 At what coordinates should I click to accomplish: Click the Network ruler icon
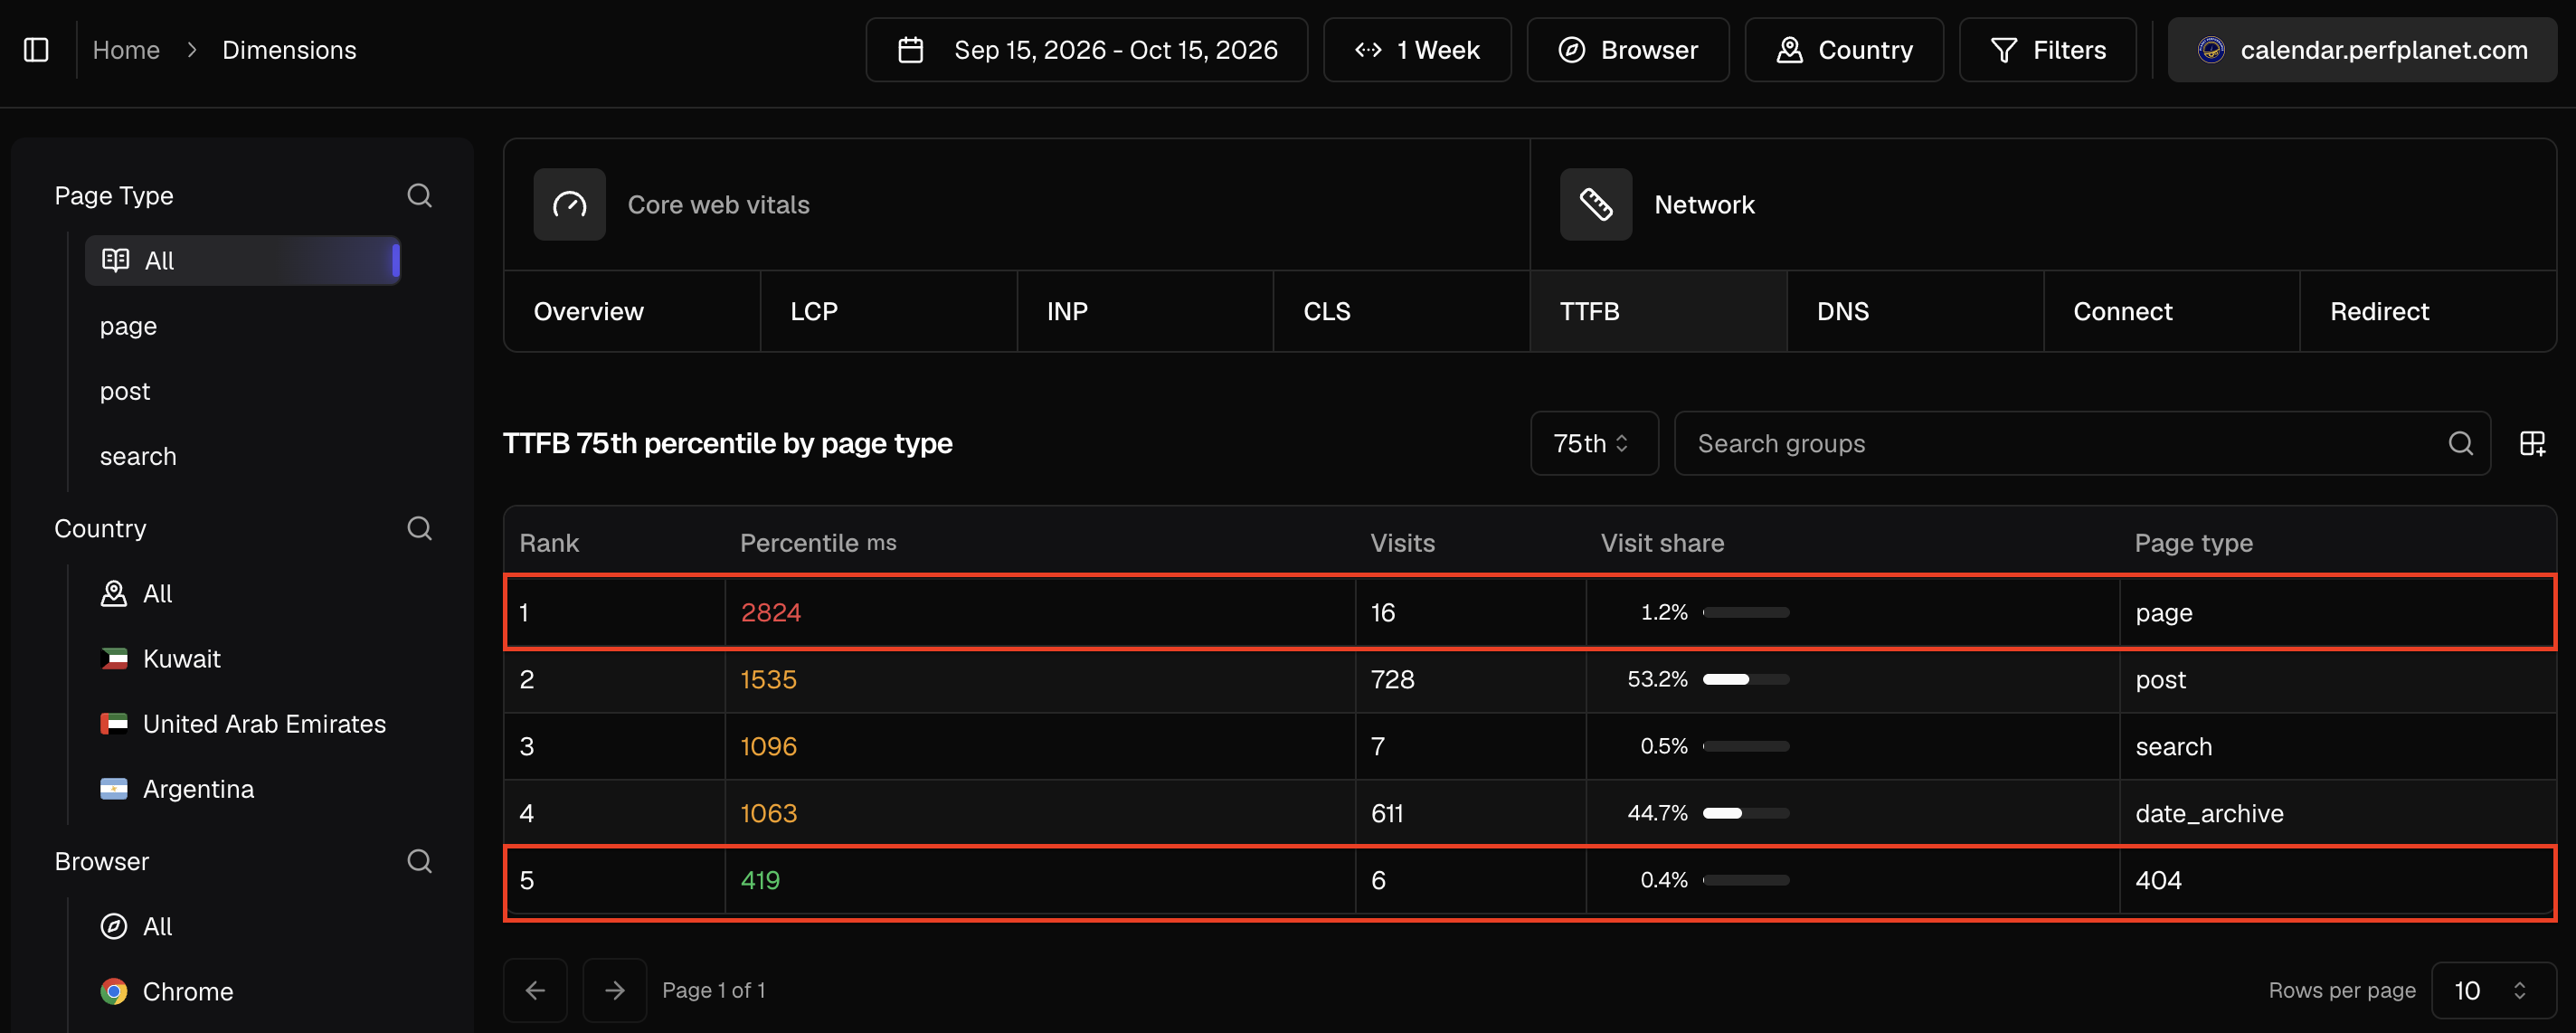(x=1596, y=204)
